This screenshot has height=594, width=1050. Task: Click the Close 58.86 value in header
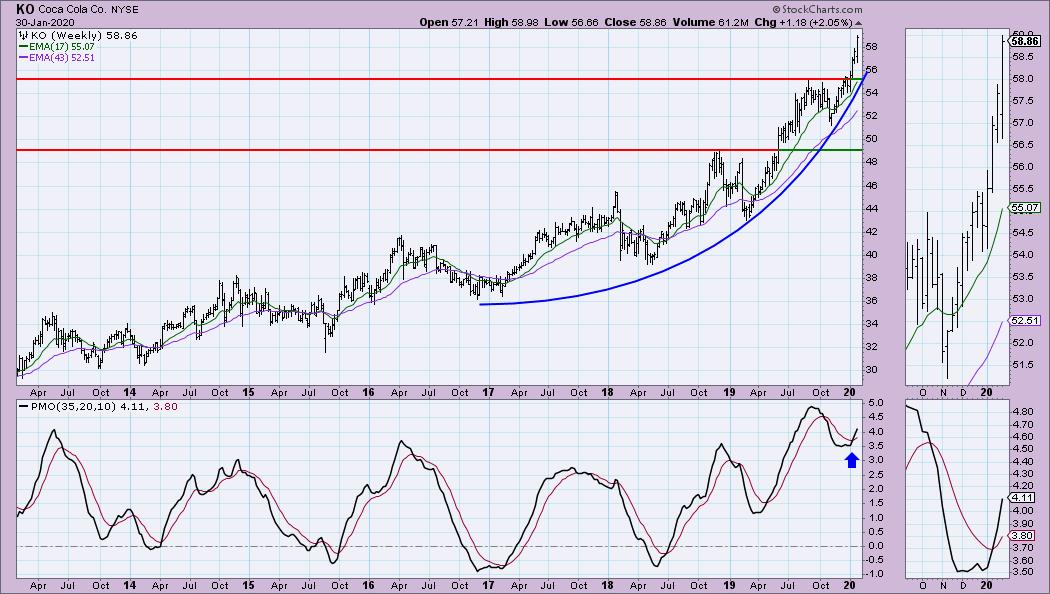635,22
